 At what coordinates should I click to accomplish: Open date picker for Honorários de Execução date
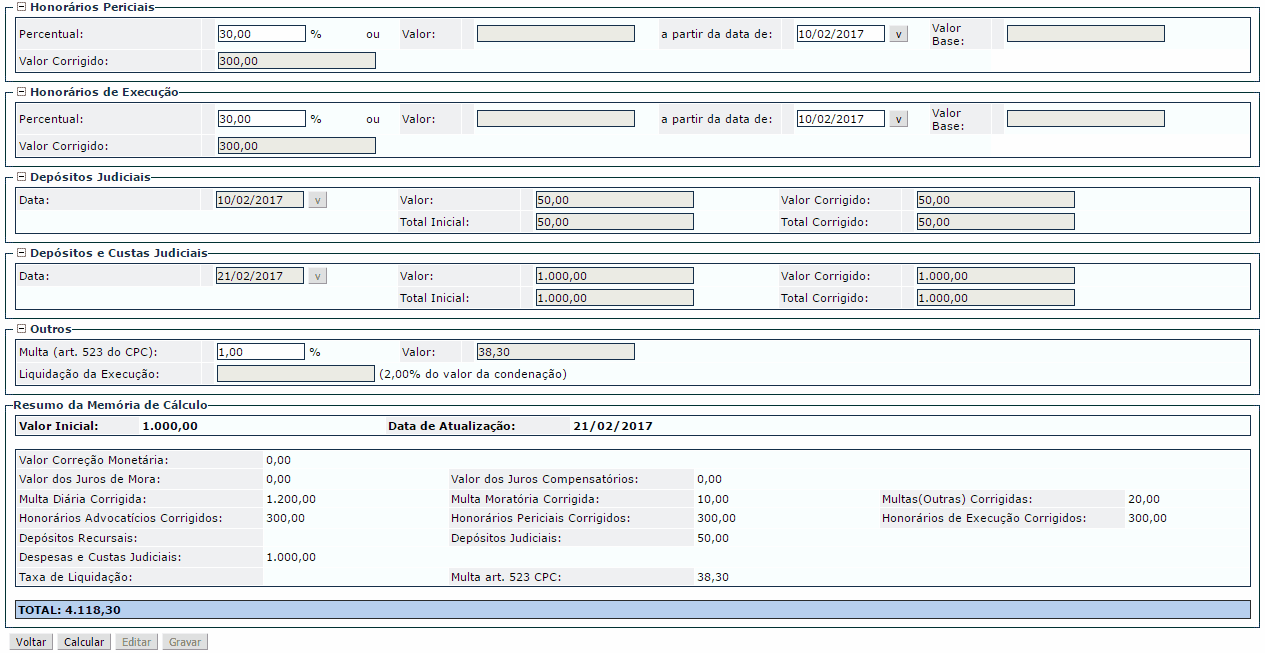tap(899, 119)
